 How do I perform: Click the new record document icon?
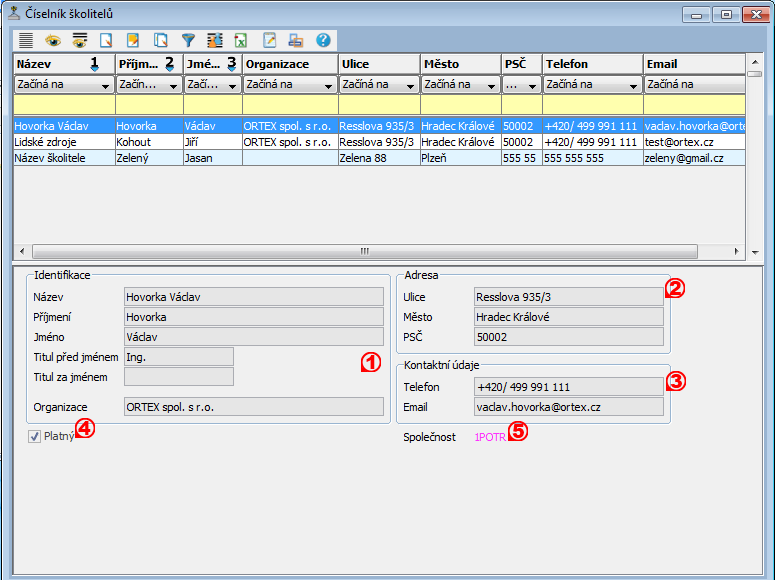click(x=106, y=41)
